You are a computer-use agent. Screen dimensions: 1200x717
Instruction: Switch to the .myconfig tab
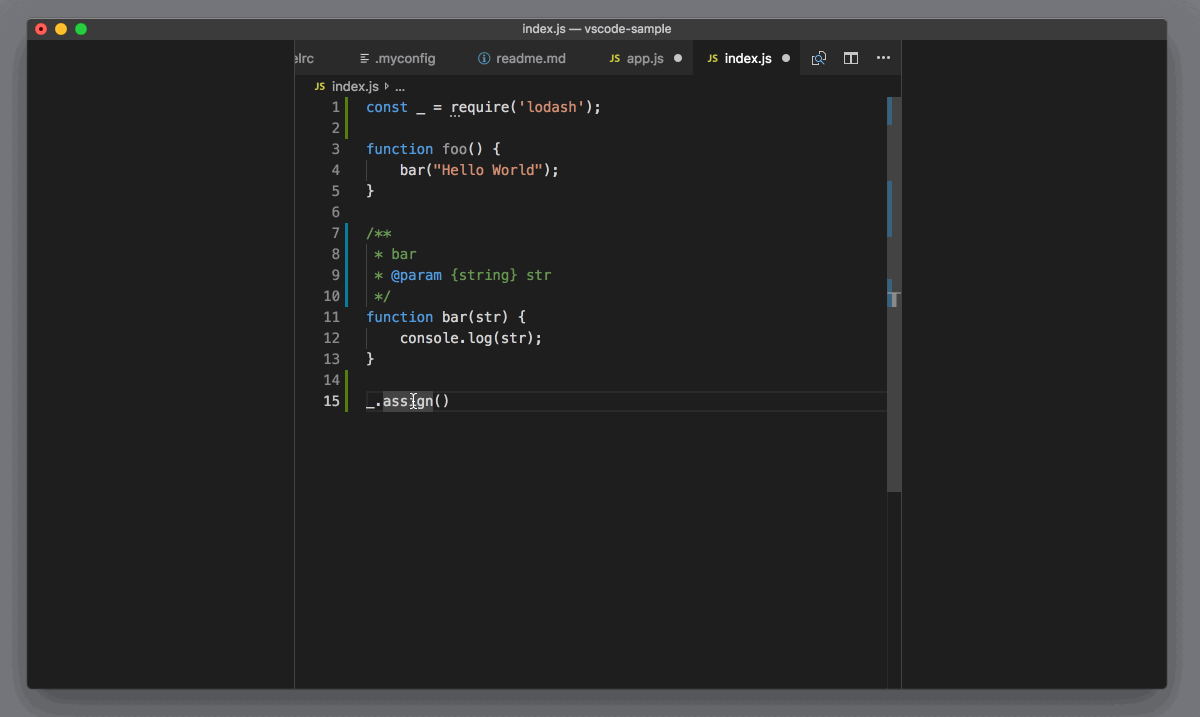pos(405,59)
